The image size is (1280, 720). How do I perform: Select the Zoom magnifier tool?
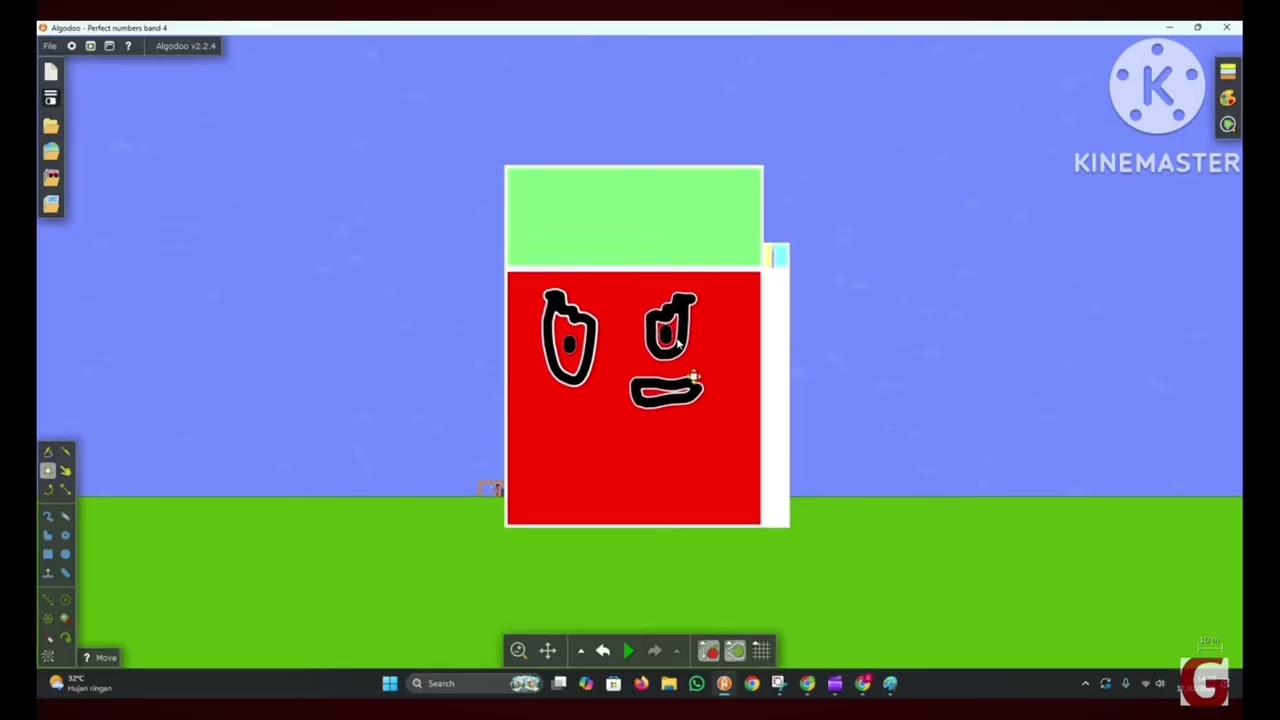coord(518,651)
